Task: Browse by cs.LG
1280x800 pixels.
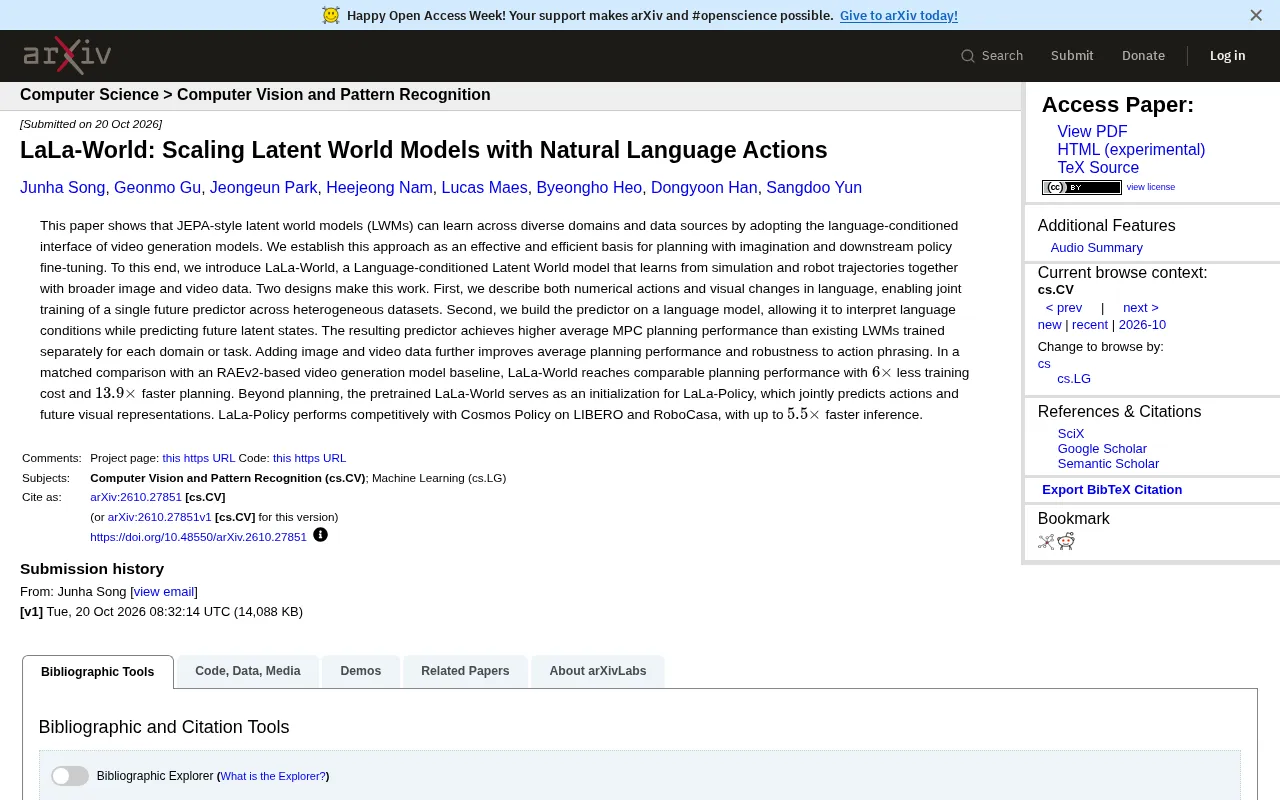Action: [x=1074, y=379]
